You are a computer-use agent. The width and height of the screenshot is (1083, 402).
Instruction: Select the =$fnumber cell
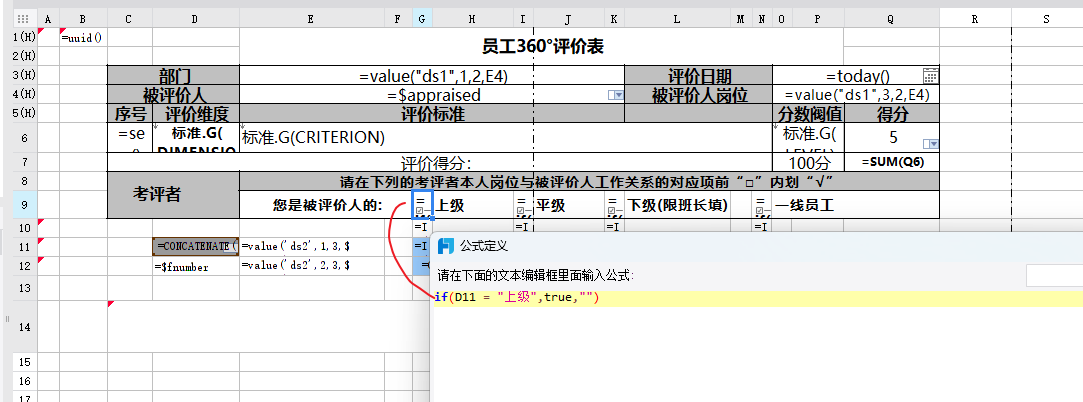tap(195, 266)
